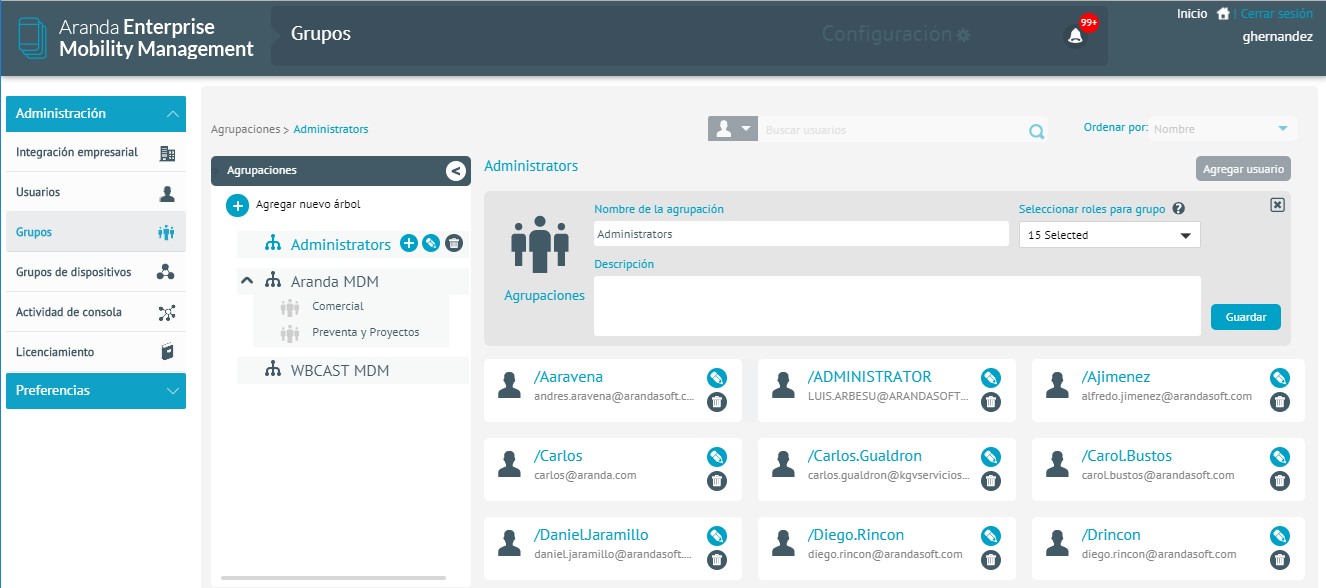Click the Descripción text area
Image resolution: width=1326 pixels, height=588 pixels.
tap(897, 306)
